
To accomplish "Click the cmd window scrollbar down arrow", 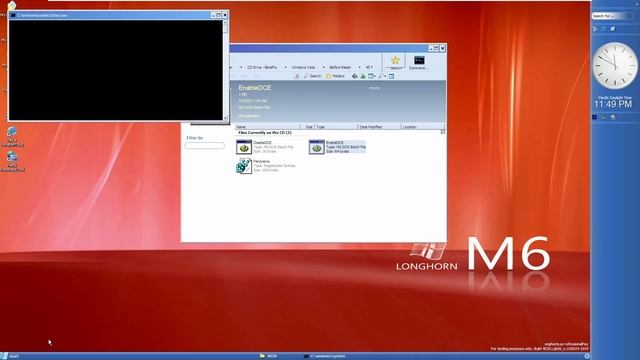I will click(x=225, y=118).
